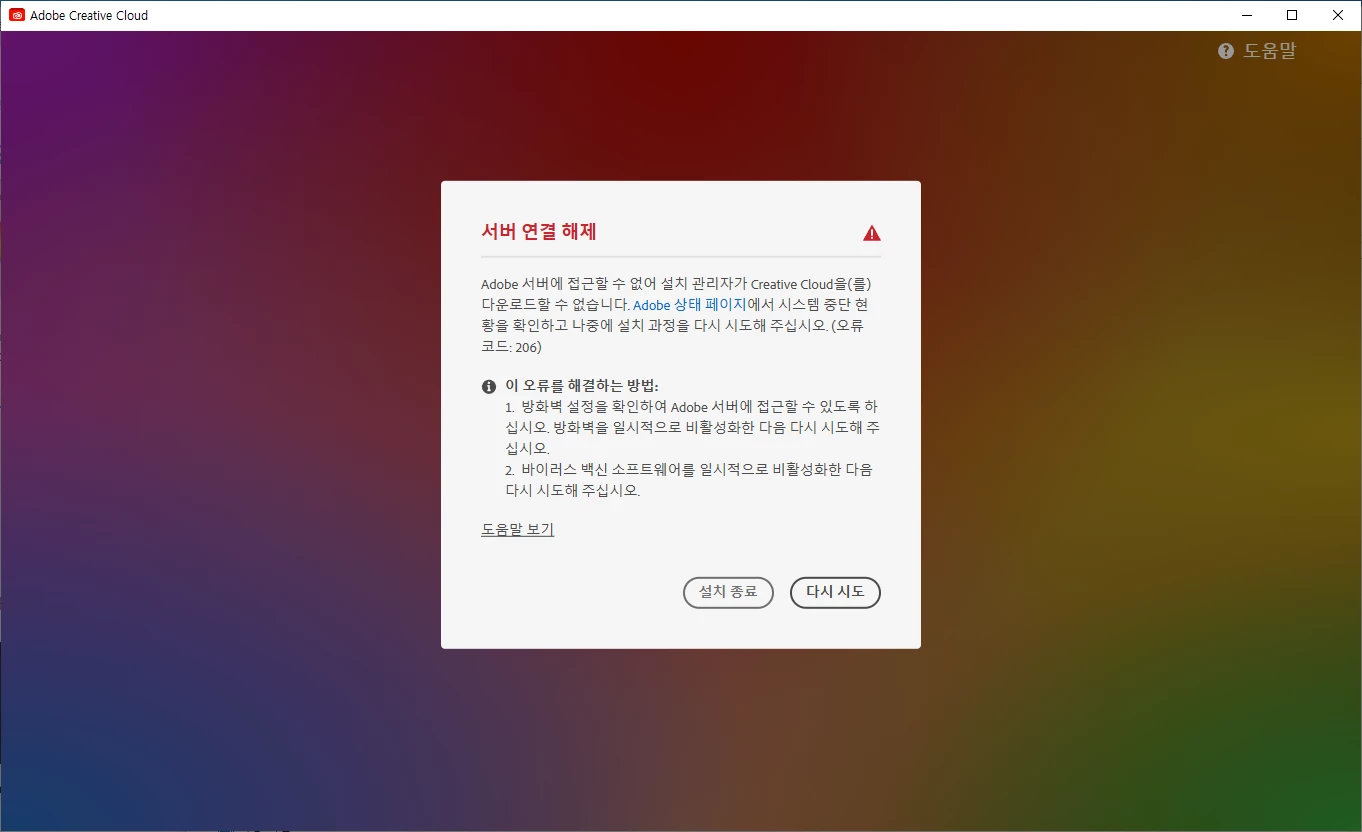Screen dimensions: 1362x832
Task: Click the 도움말 help question mark icon
Action: coord(1226,51)
